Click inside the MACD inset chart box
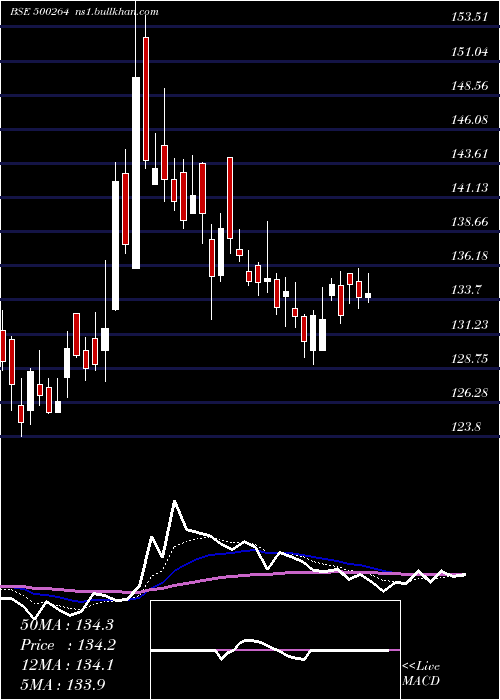This screenshot has width=500, height=700. [275, 650]
